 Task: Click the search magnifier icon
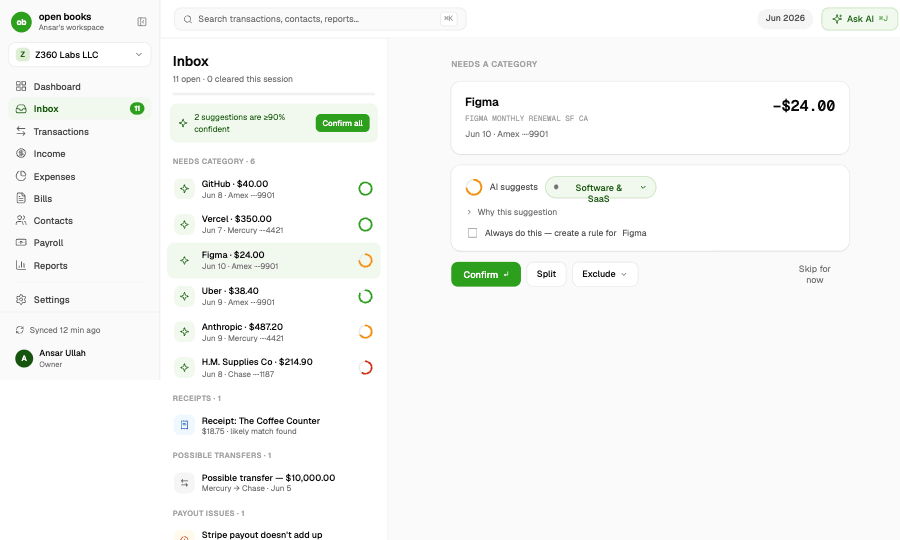[x=188, y=19]
